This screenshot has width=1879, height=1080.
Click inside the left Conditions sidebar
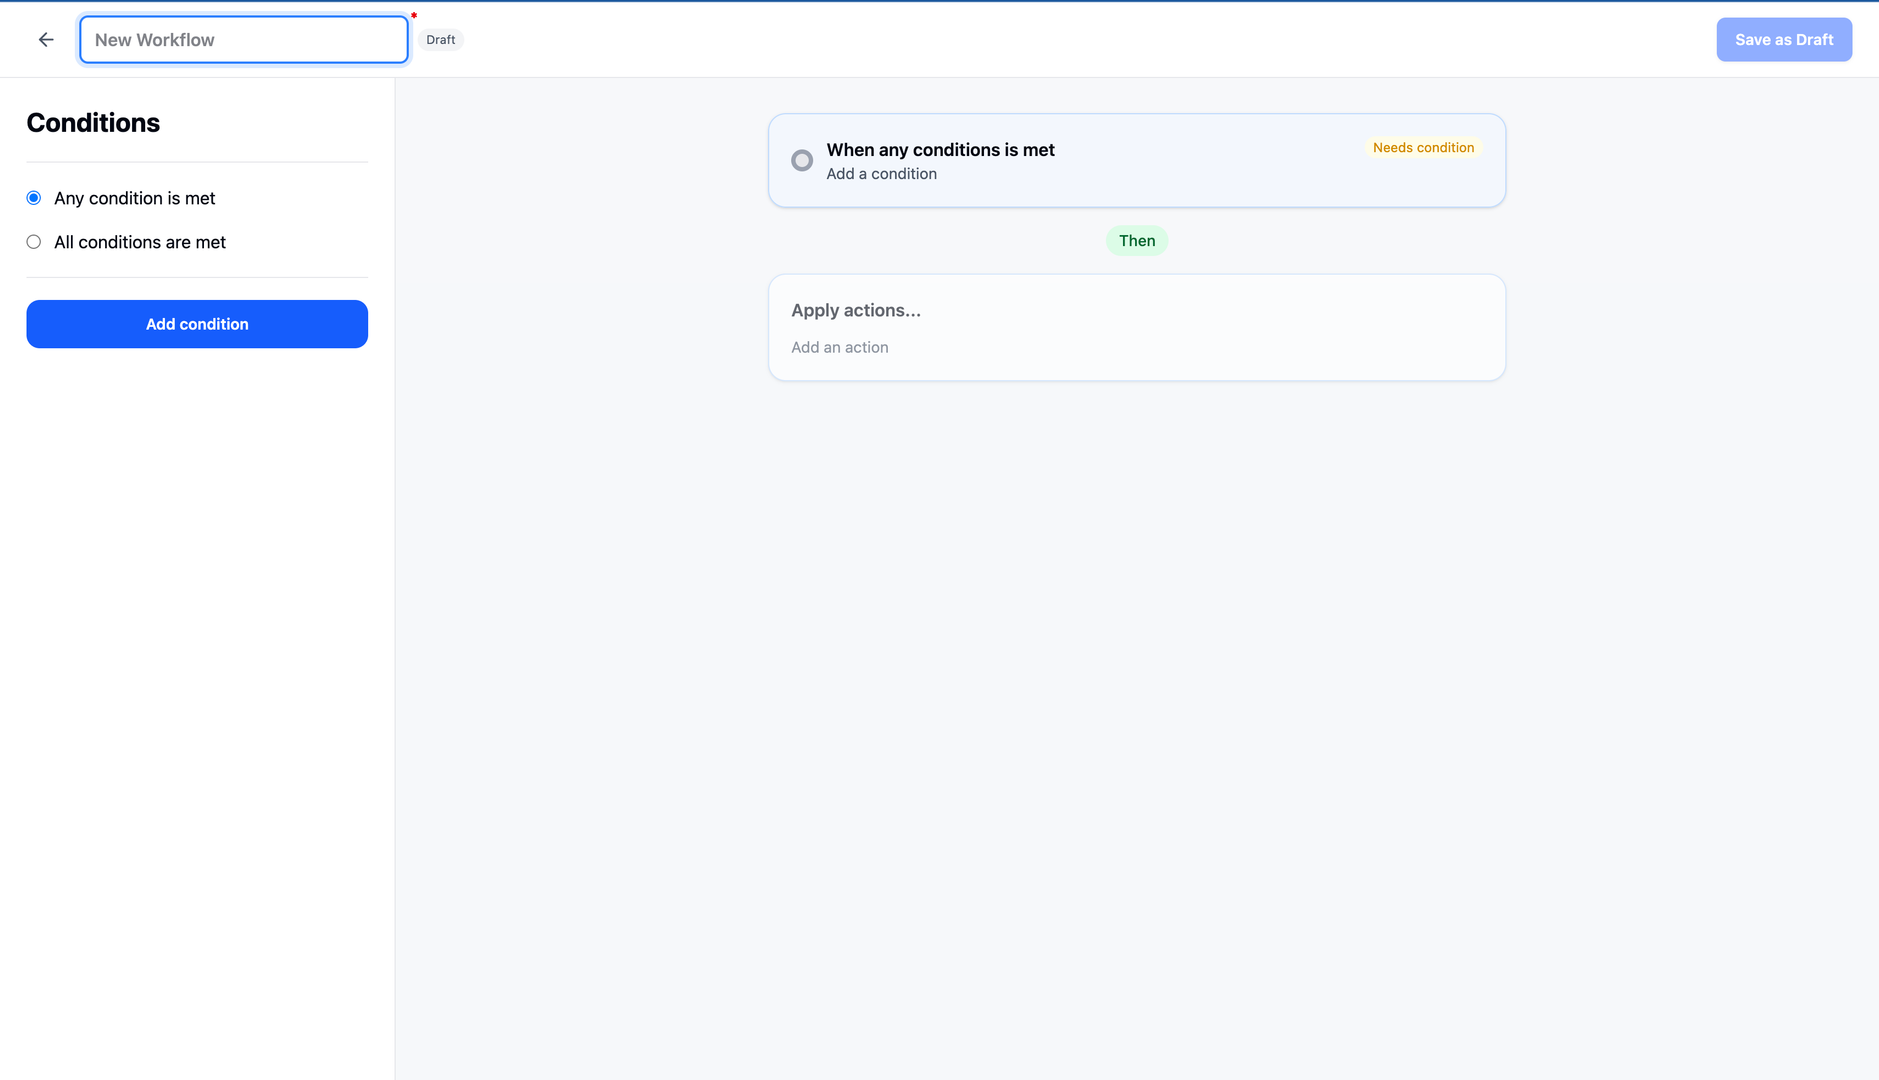click(196, 600)
